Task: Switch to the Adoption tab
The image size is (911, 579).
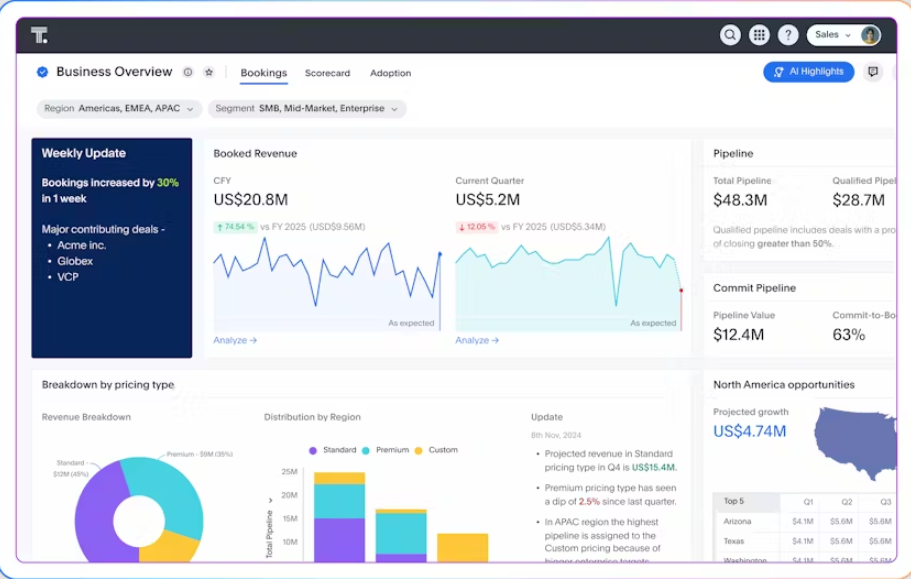Action: (x=390, y=73)
